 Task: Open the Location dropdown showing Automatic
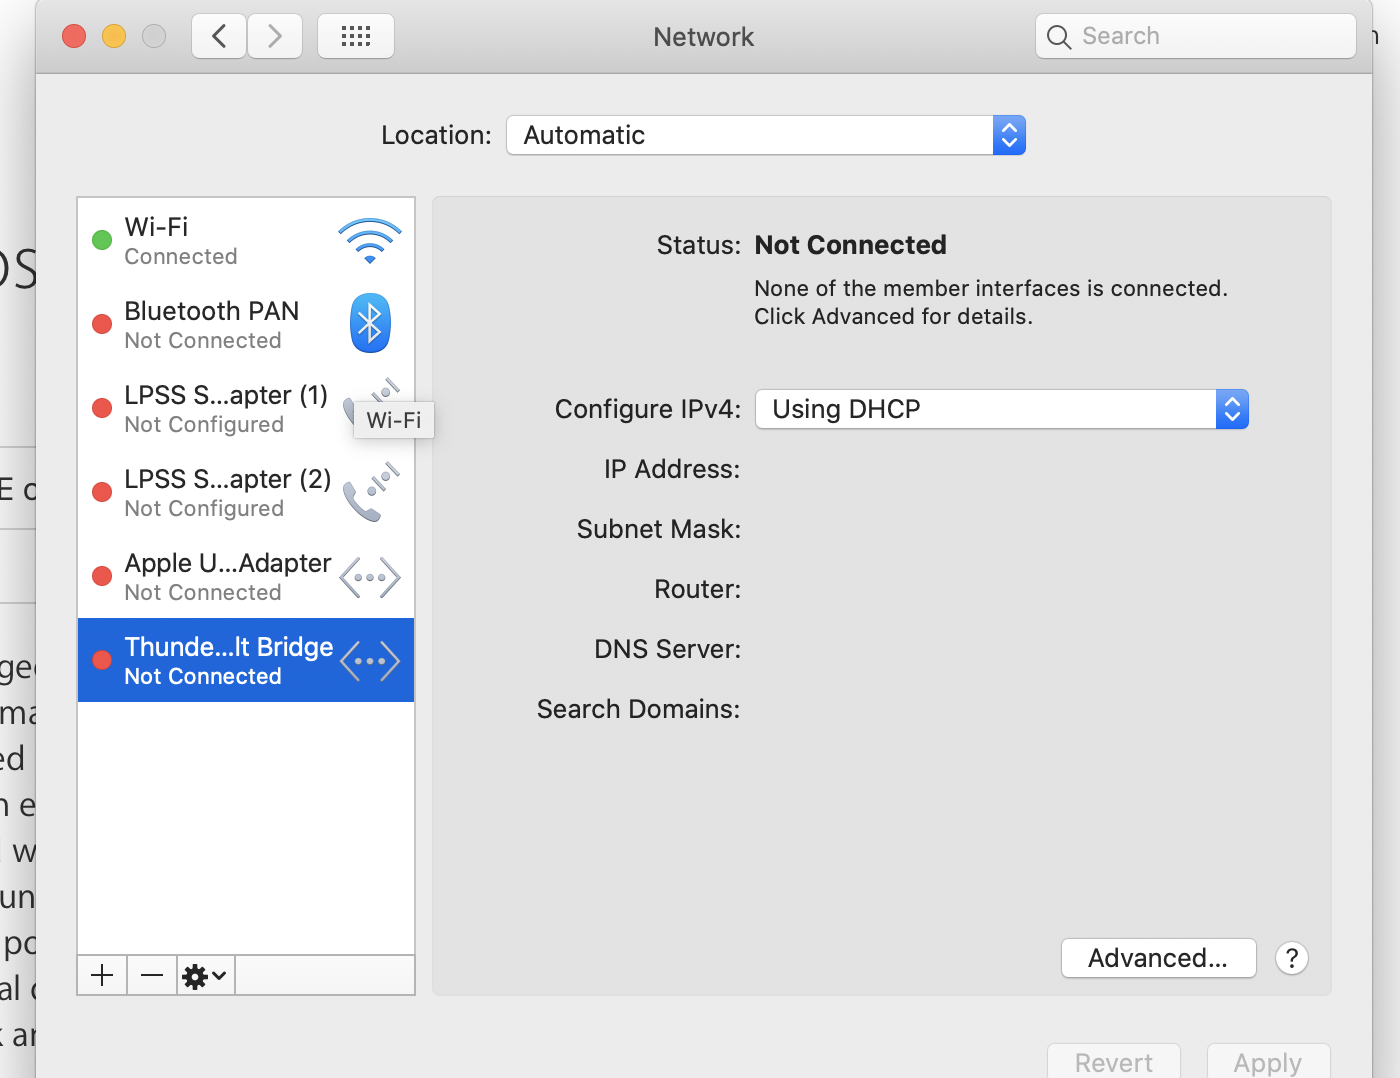pyautogui.click(x=766, y=135)
